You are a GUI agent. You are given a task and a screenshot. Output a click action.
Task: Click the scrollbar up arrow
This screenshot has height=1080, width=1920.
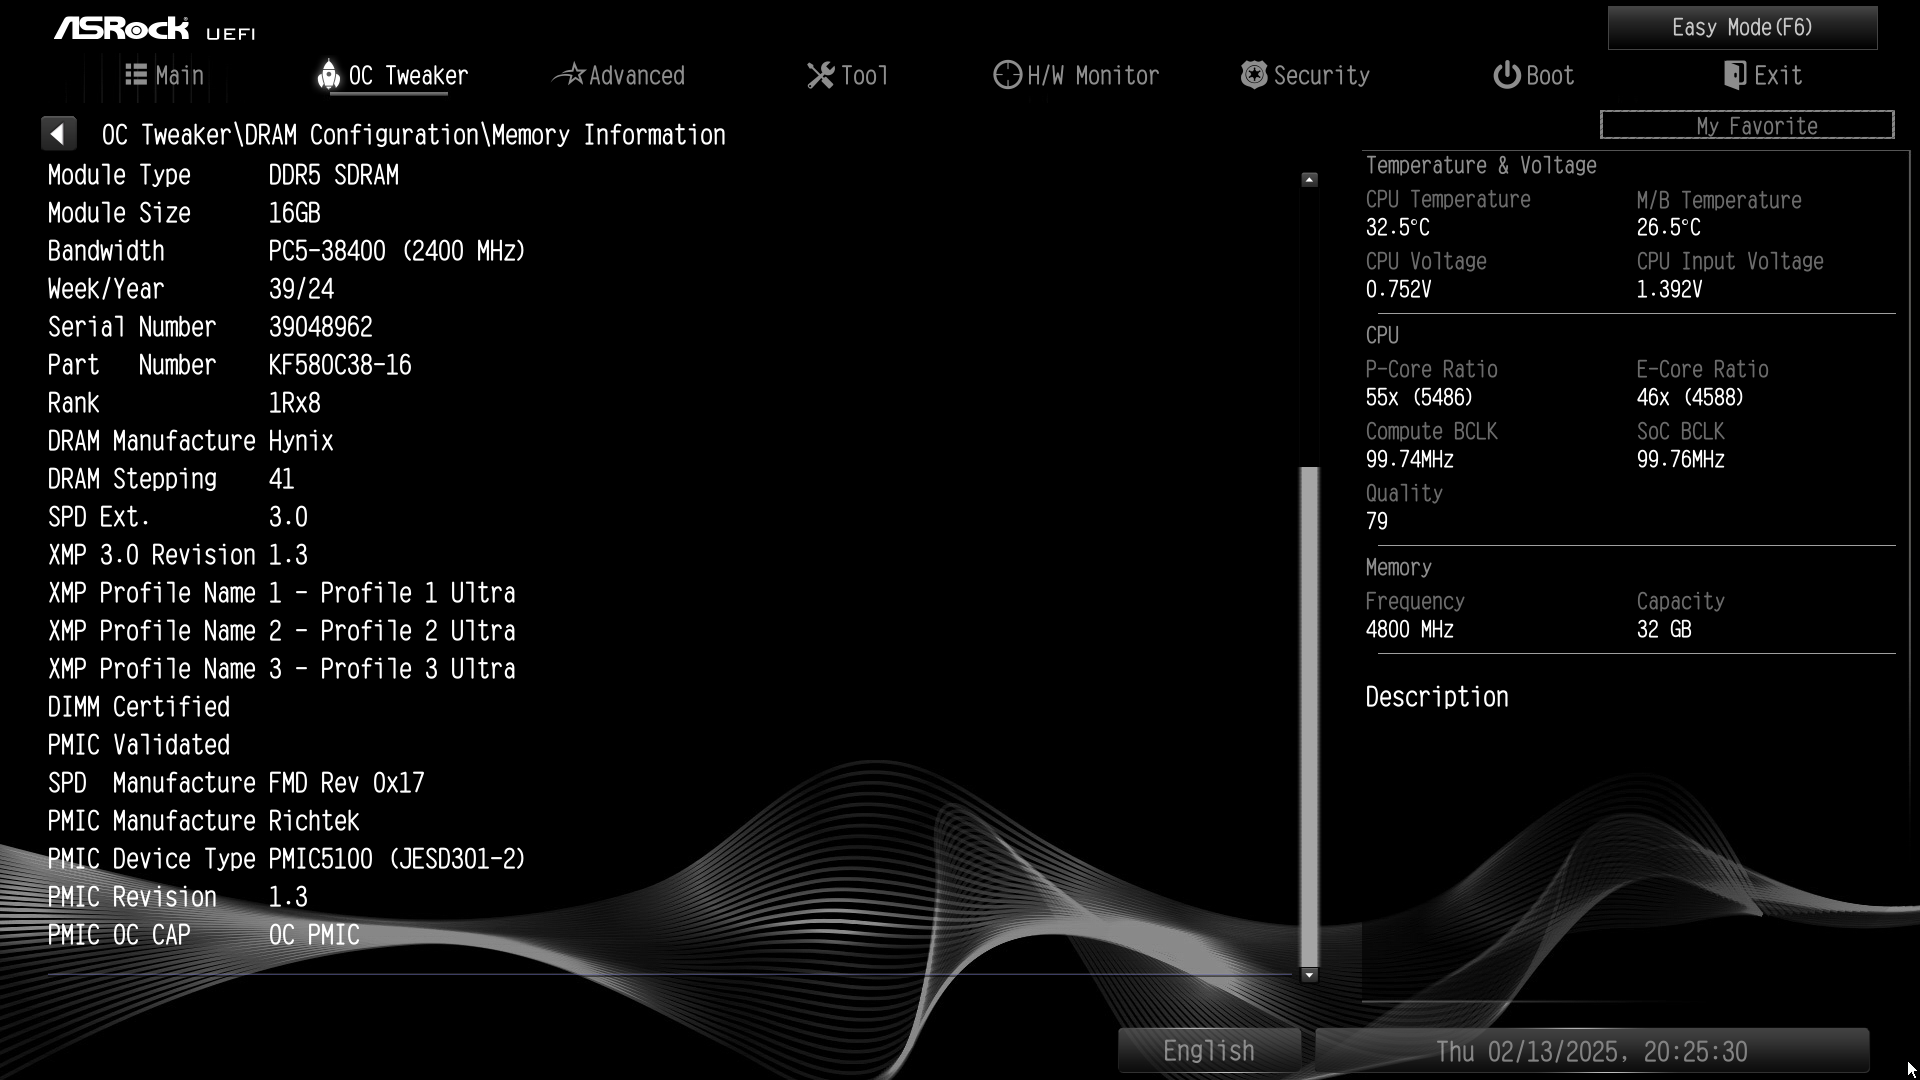[1309, 180]
